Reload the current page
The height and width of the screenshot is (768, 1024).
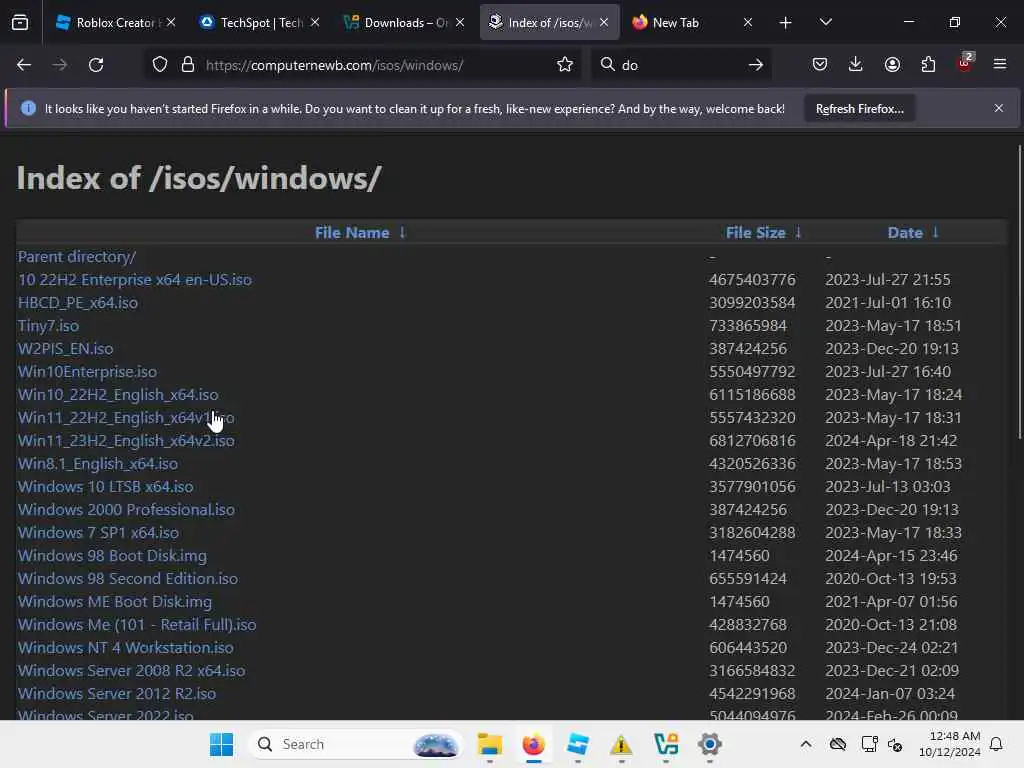point(96,65)
